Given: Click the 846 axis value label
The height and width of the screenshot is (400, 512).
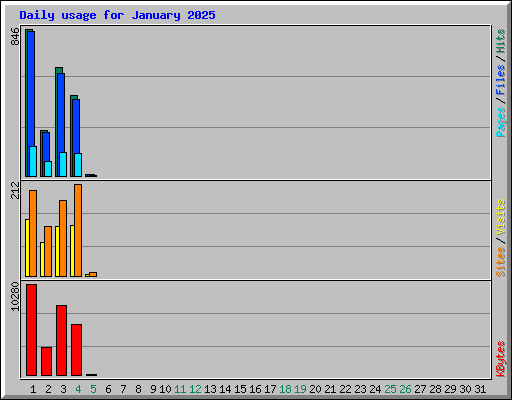Looking at the screenshot, I should pos(15,36).
